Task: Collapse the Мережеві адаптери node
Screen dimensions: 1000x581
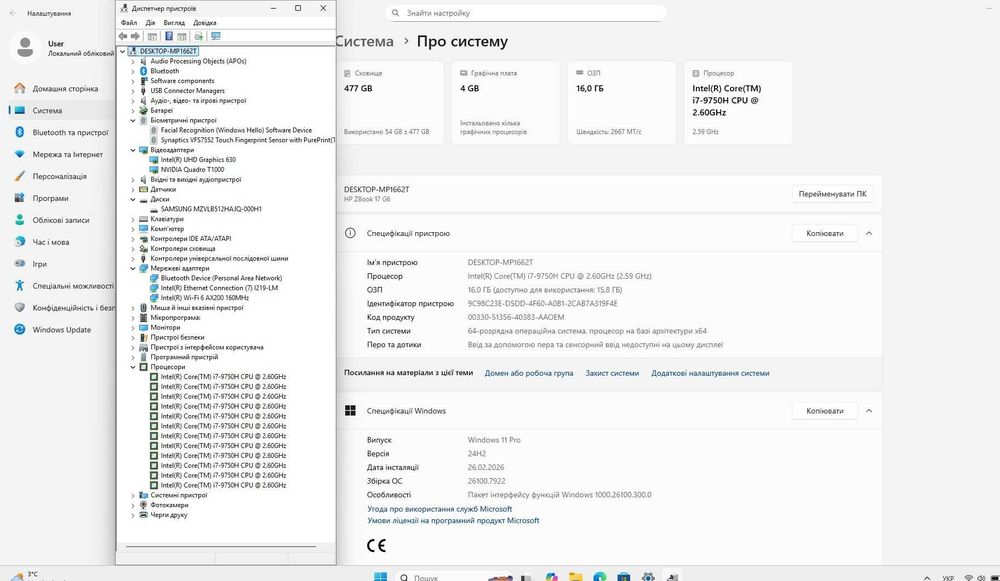Action: 133,268
